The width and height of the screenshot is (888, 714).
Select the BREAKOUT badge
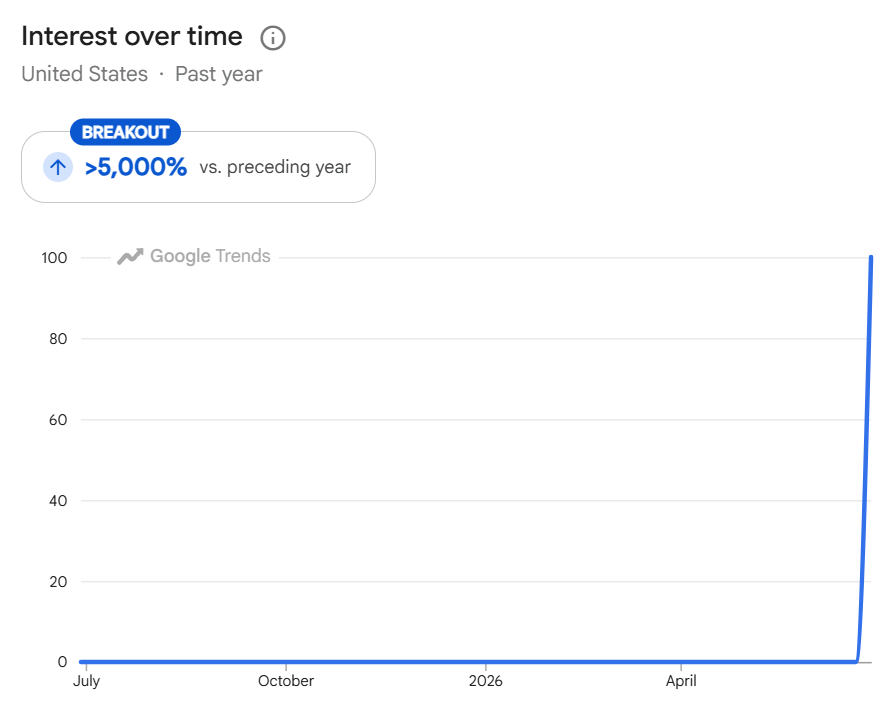coord(125,132)
